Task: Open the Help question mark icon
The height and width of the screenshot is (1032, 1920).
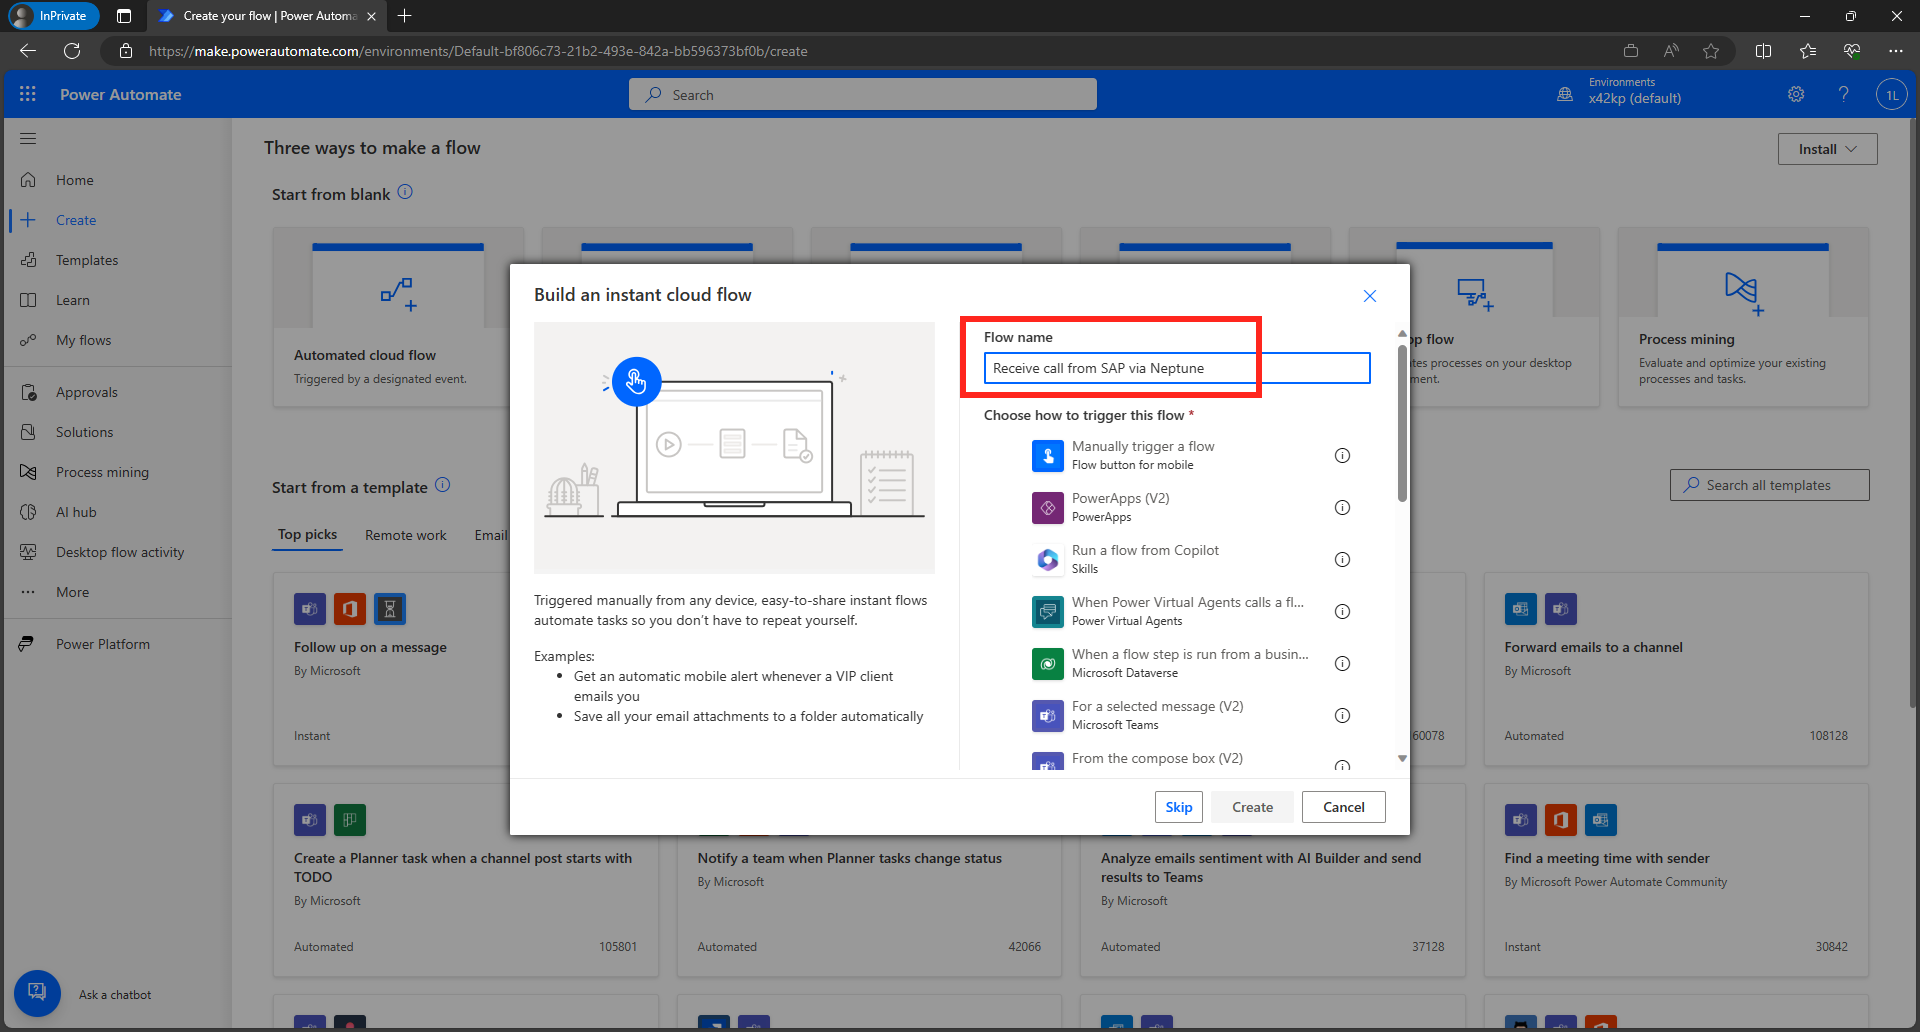Action: 1843,94
